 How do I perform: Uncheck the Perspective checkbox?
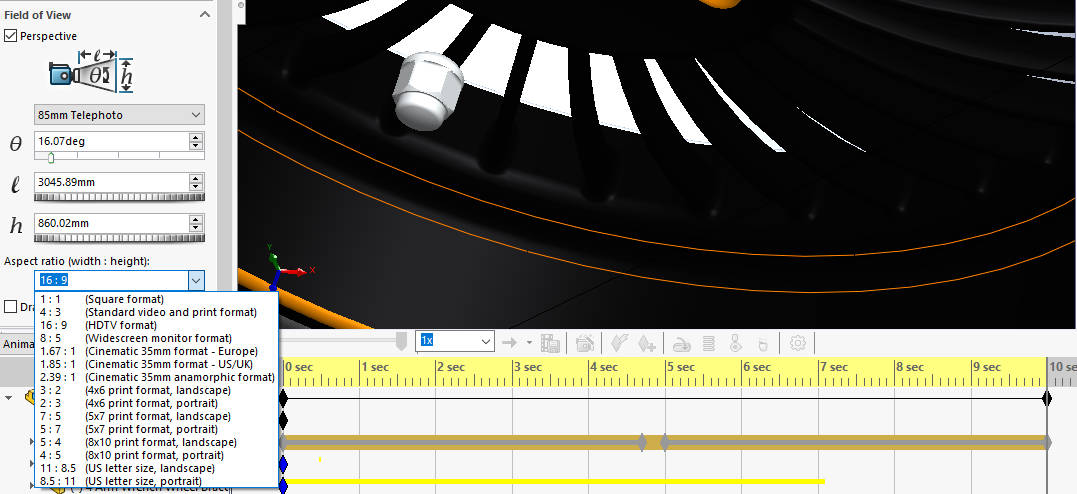coord(11,36)
